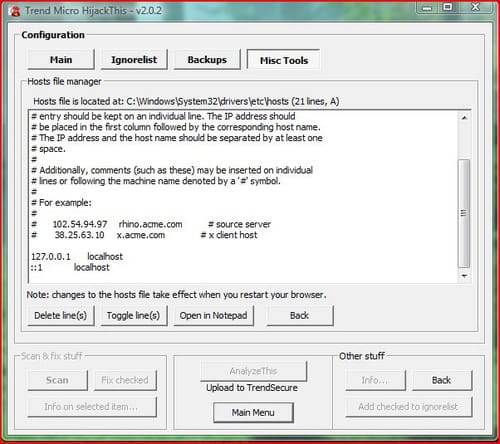Click Info on selected item button

pos(92,407)
